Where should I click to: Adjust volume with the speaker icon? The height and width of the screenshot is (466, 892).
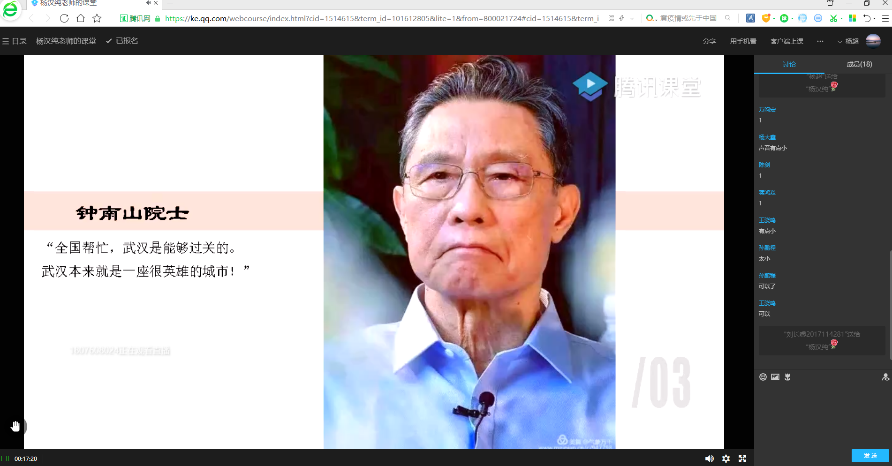point(709,459)
